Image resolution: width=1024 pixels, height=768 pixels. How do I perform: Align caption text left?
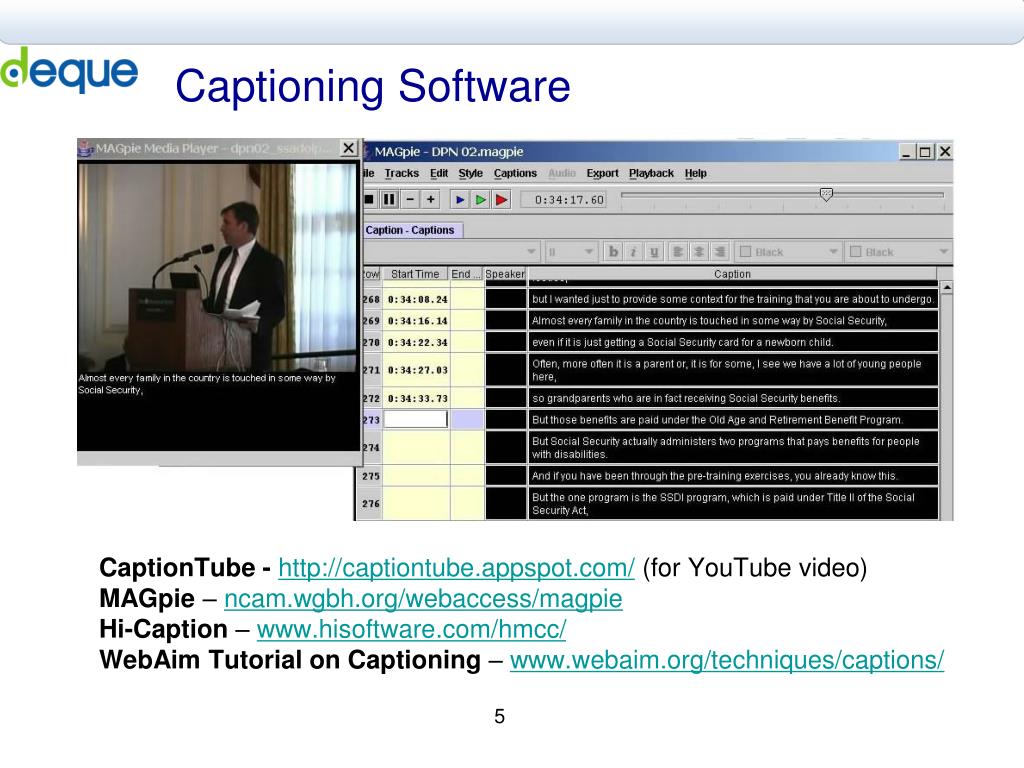[678, 252]
